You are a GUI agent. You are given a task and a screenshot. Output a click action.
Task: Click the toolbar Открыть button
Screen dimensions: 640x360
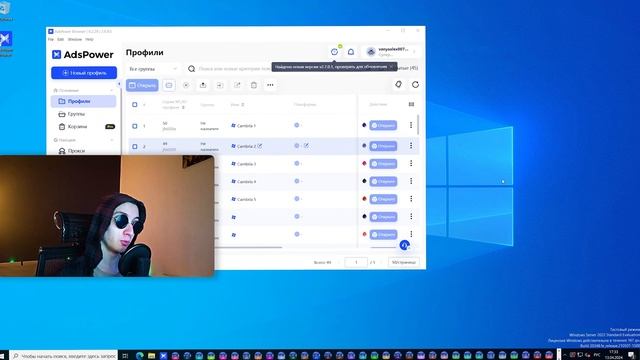click(142, 85)
